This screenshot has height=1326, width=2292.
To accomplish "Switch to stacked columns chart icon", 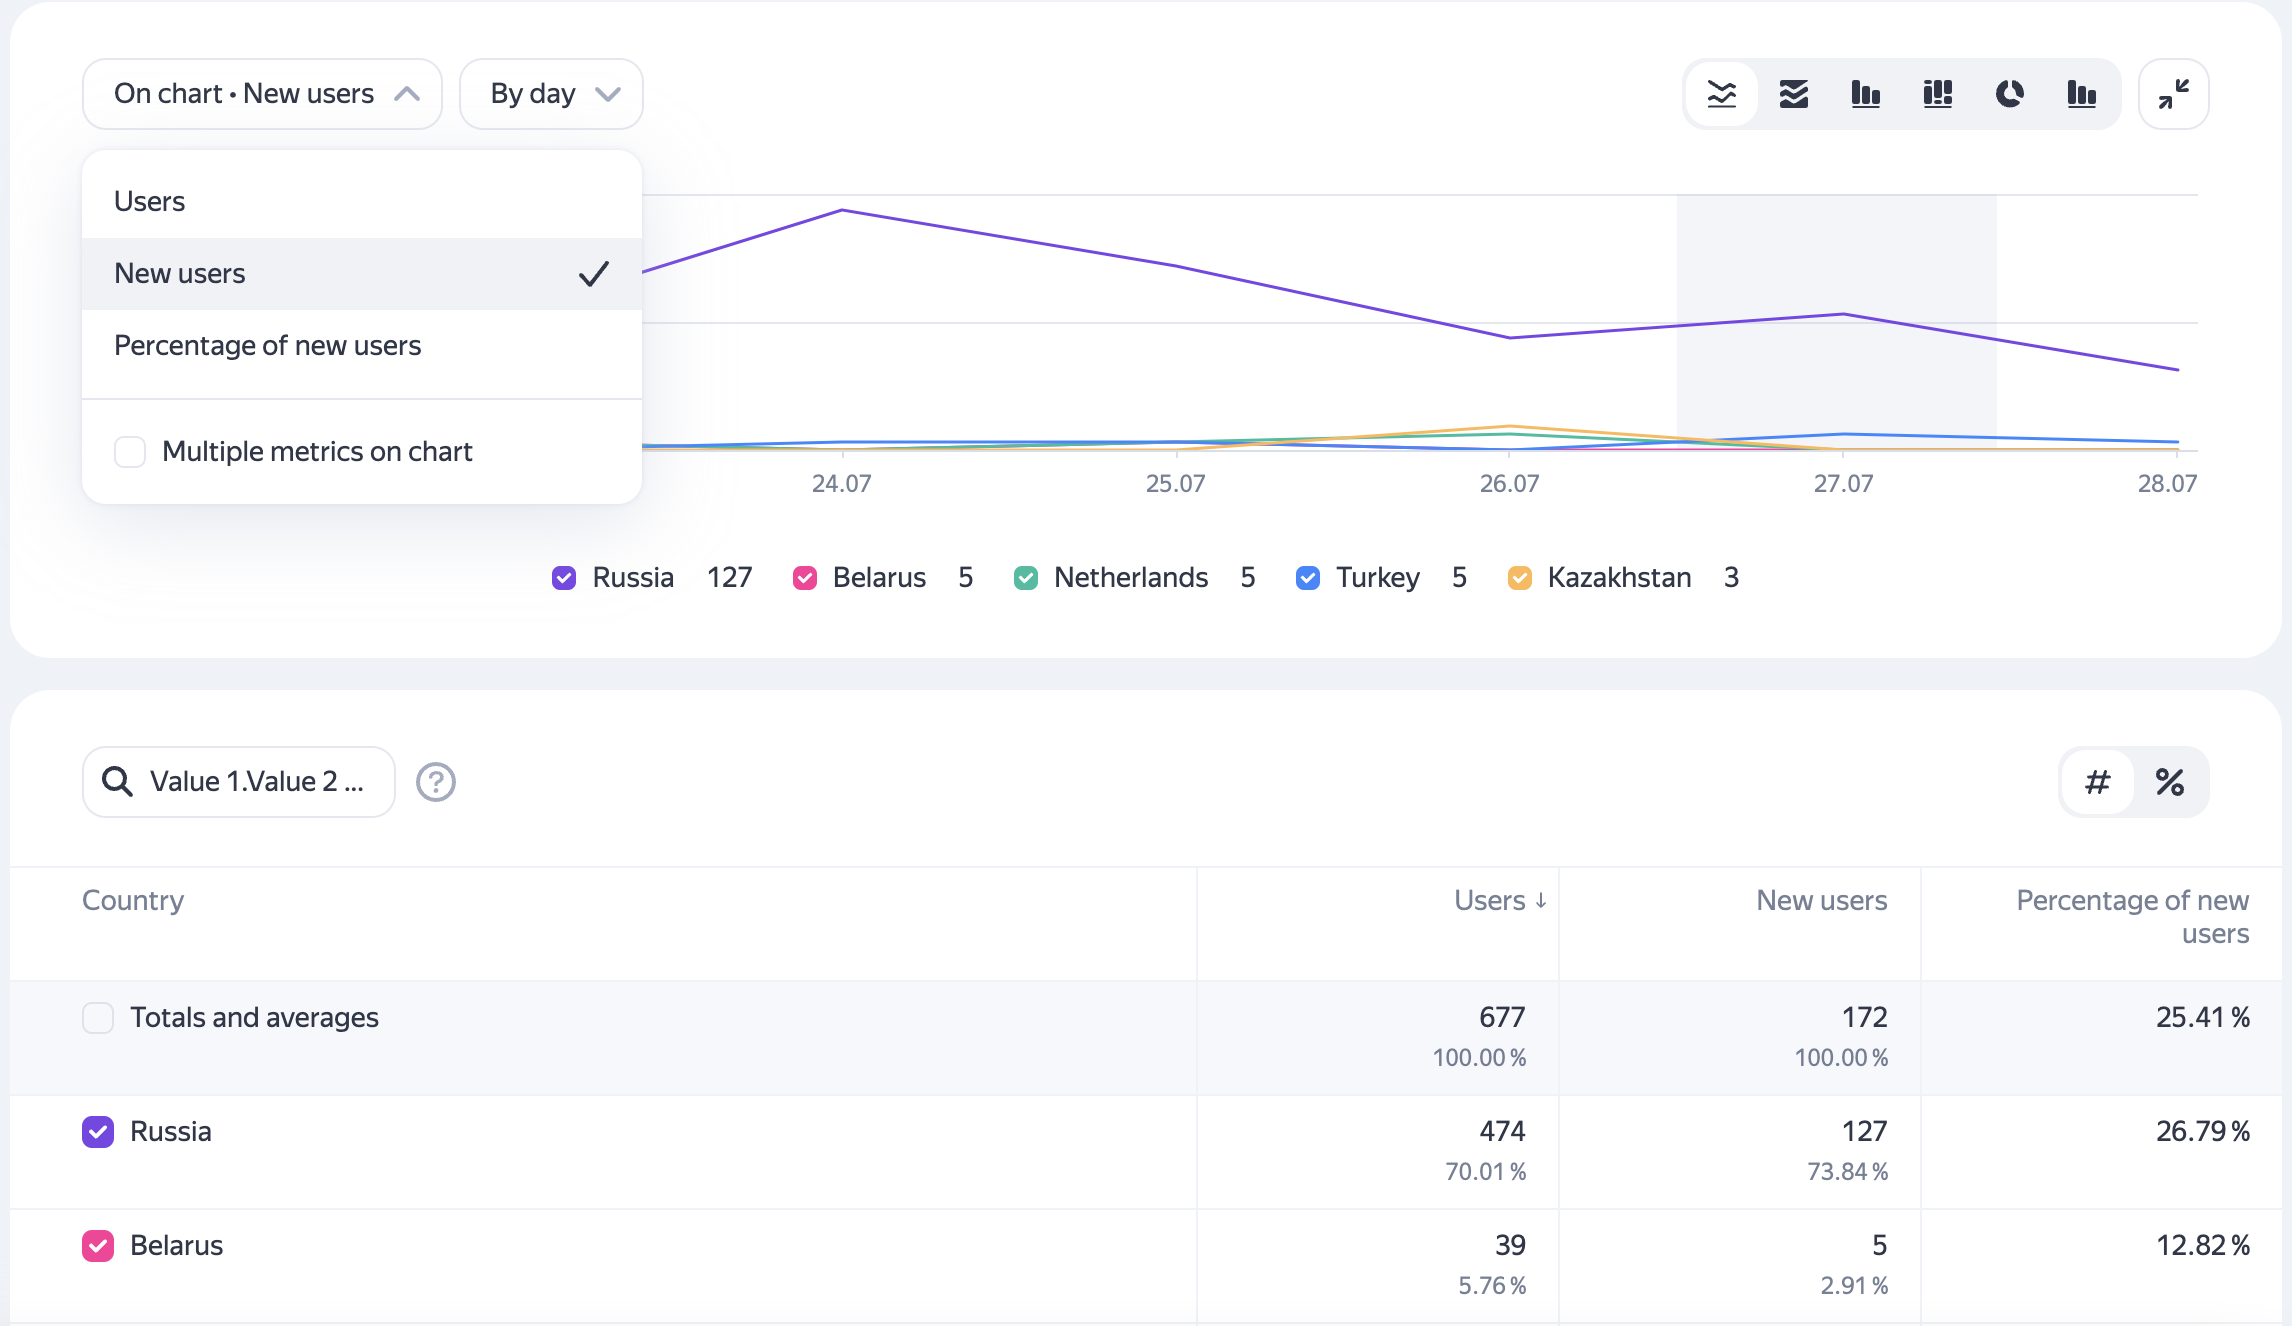I will [1937, 94].
